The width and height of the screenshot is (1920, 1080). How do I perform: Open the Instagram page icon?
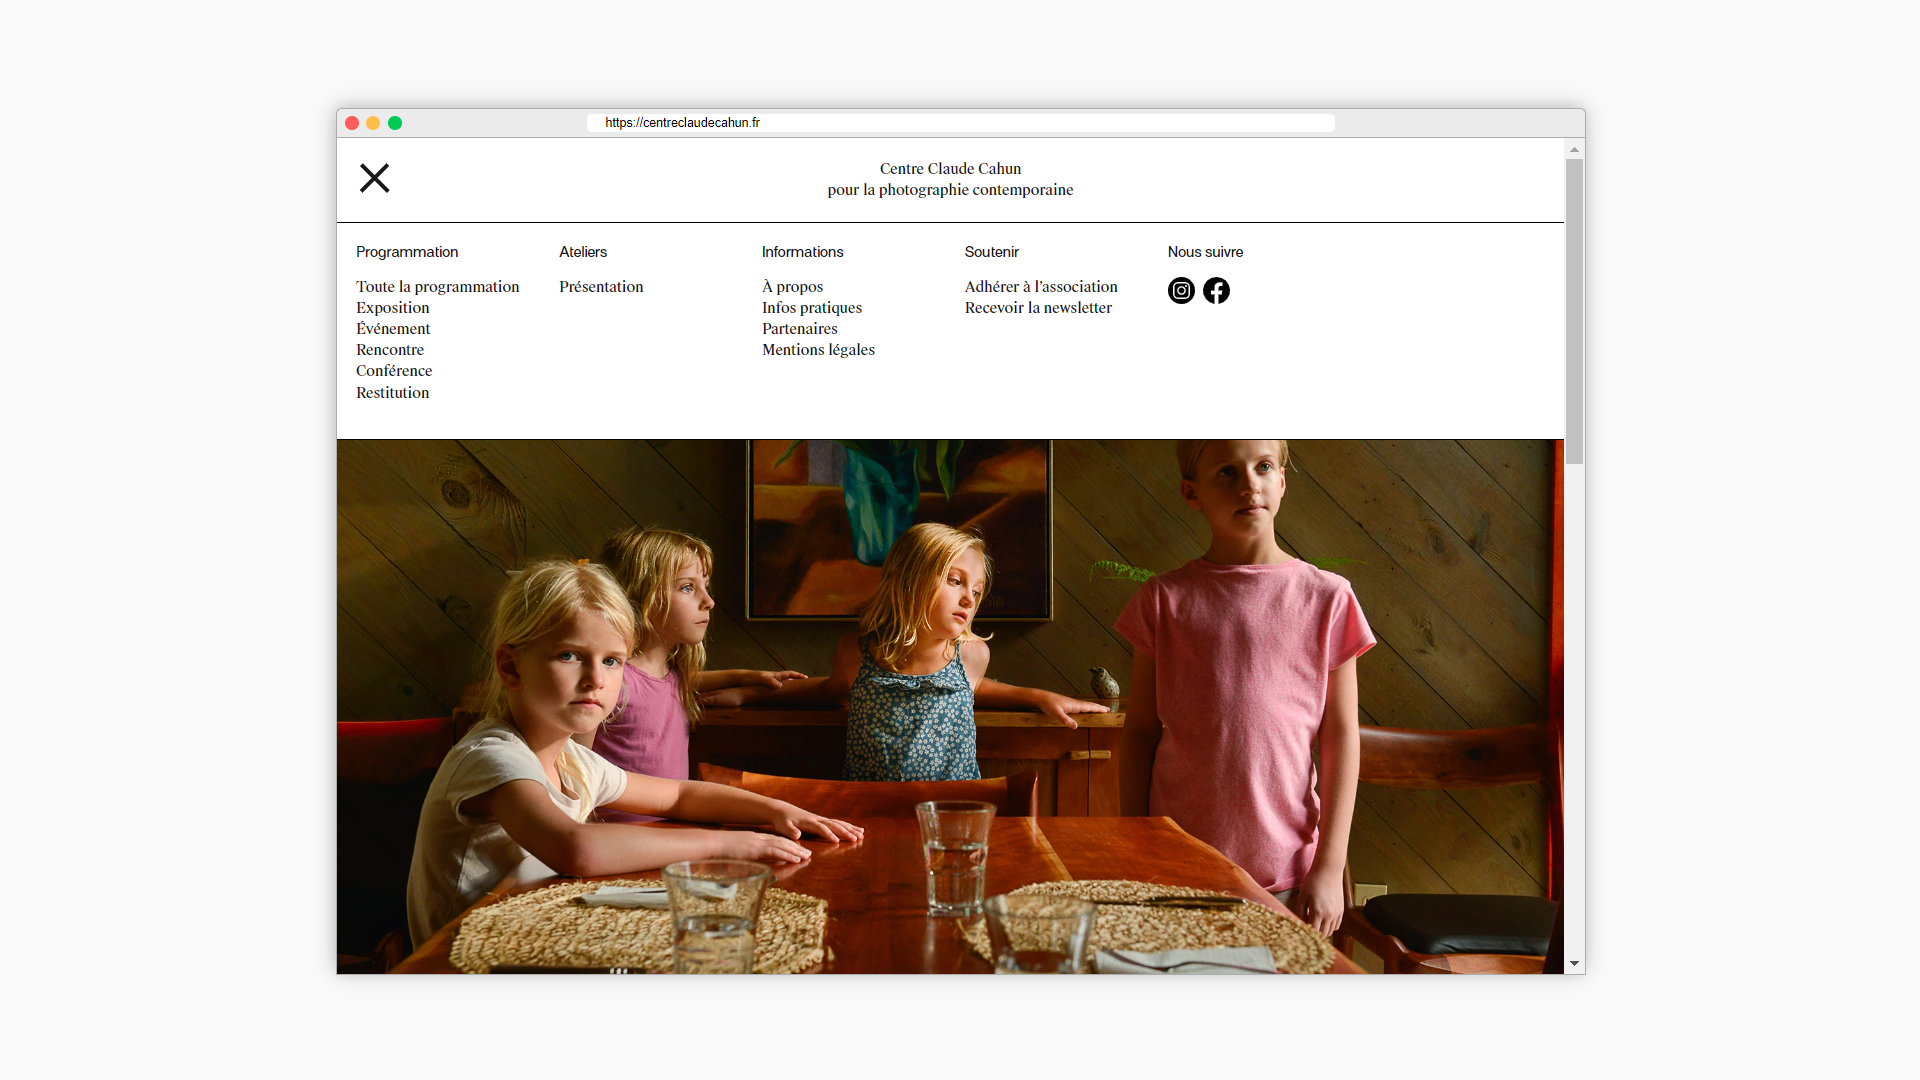1181,291
